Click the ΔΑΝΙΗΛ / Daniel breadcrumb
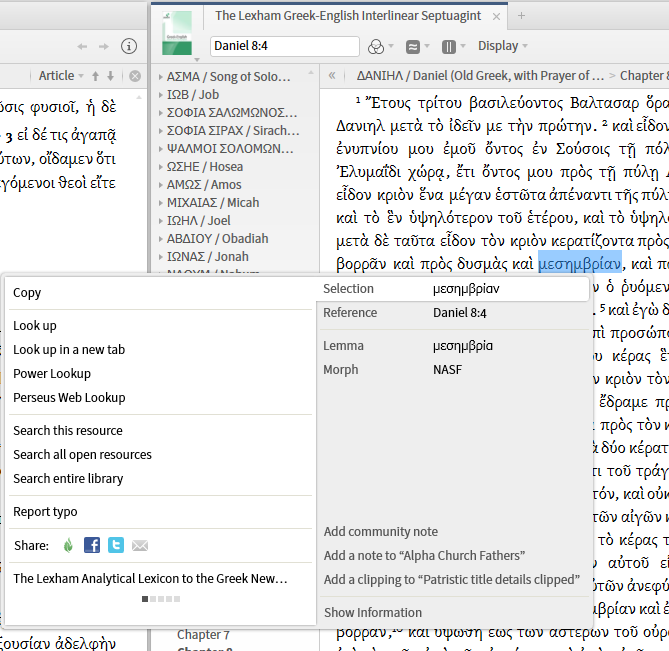 coord(480,76)
